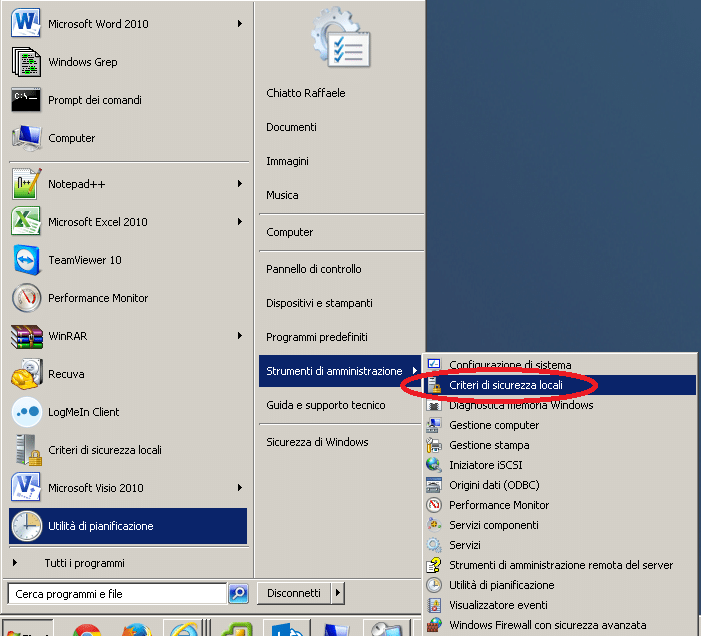Expand Tutti i programmi arrow
The image size is (701, 636).
click(15, 563)
